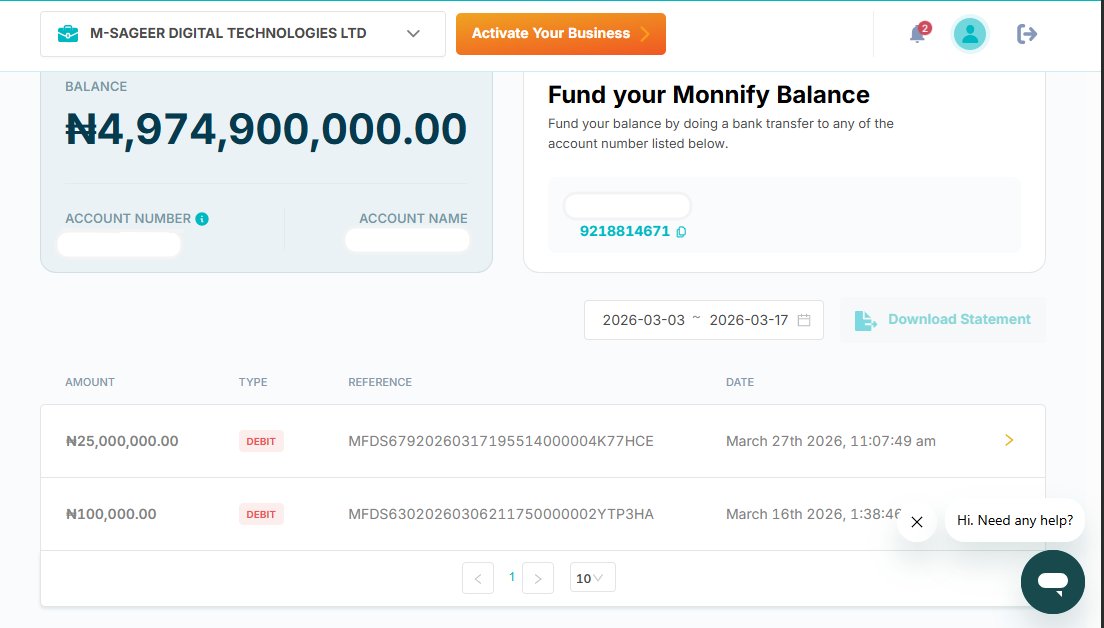
Task: Dismiss the help message close icon
Action: (x=917, y=522)
